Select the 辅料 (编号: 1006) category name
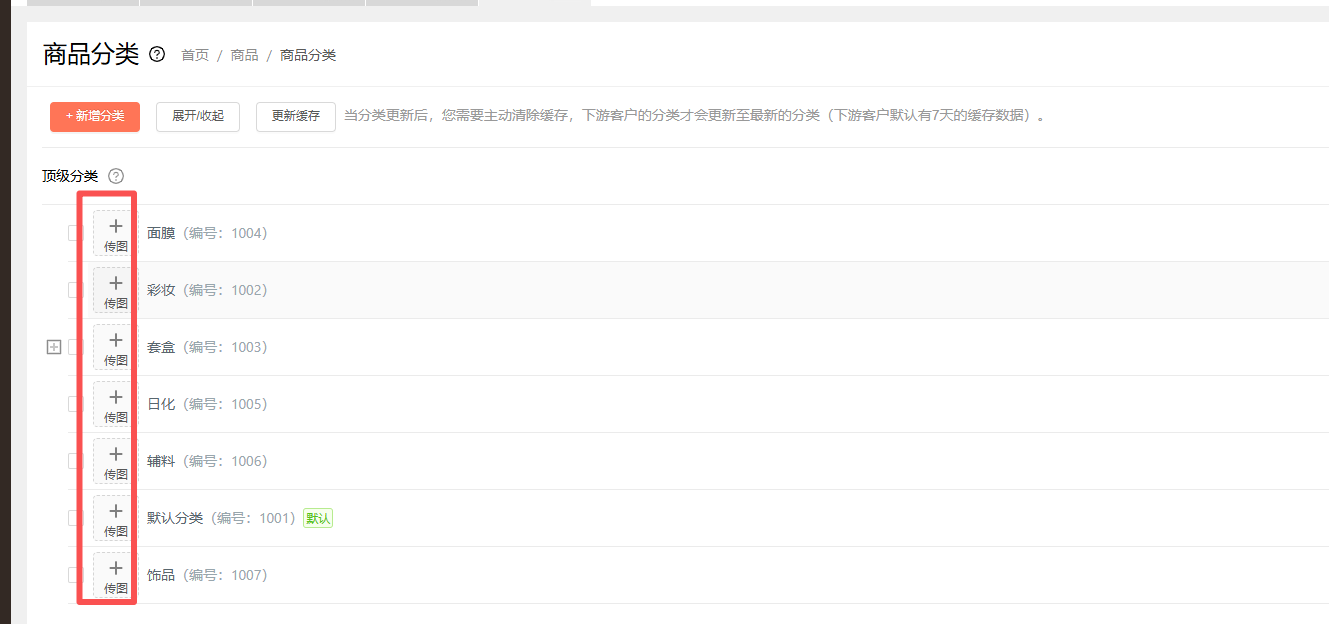This screenshot has width=1329, height=624. 207,461
